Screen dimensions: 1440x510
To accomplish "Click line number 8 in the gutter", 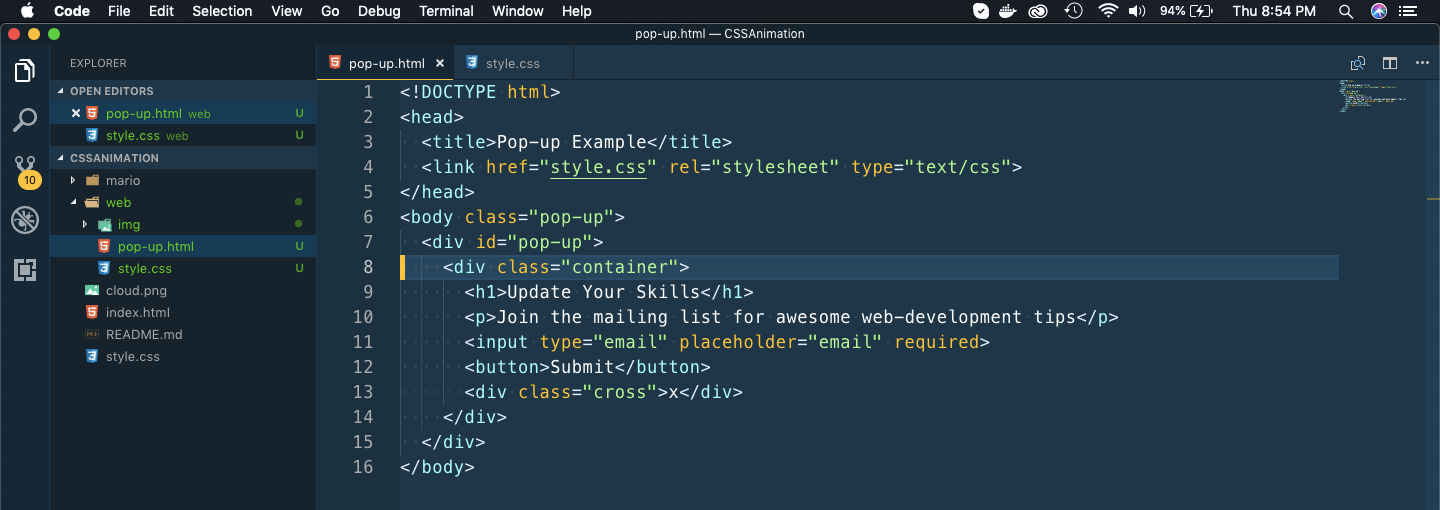I will click(x=368, y=267).
